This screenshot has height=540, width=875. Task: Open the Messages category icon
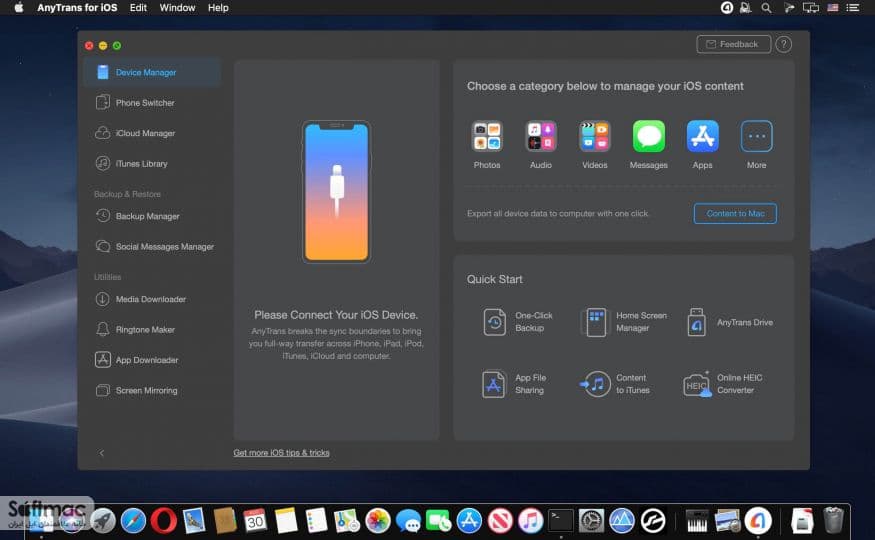pyautogui.click(x=648, y=136)
